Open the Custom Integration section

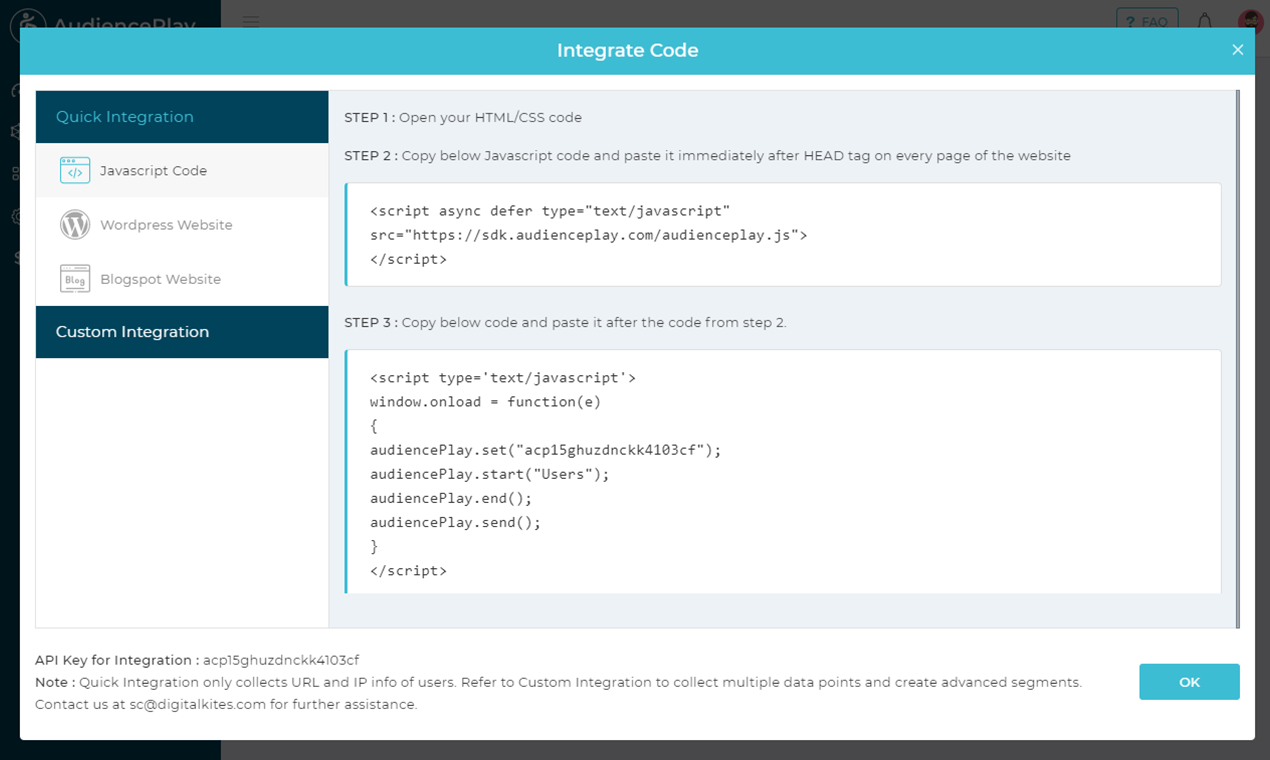[182, 332]
